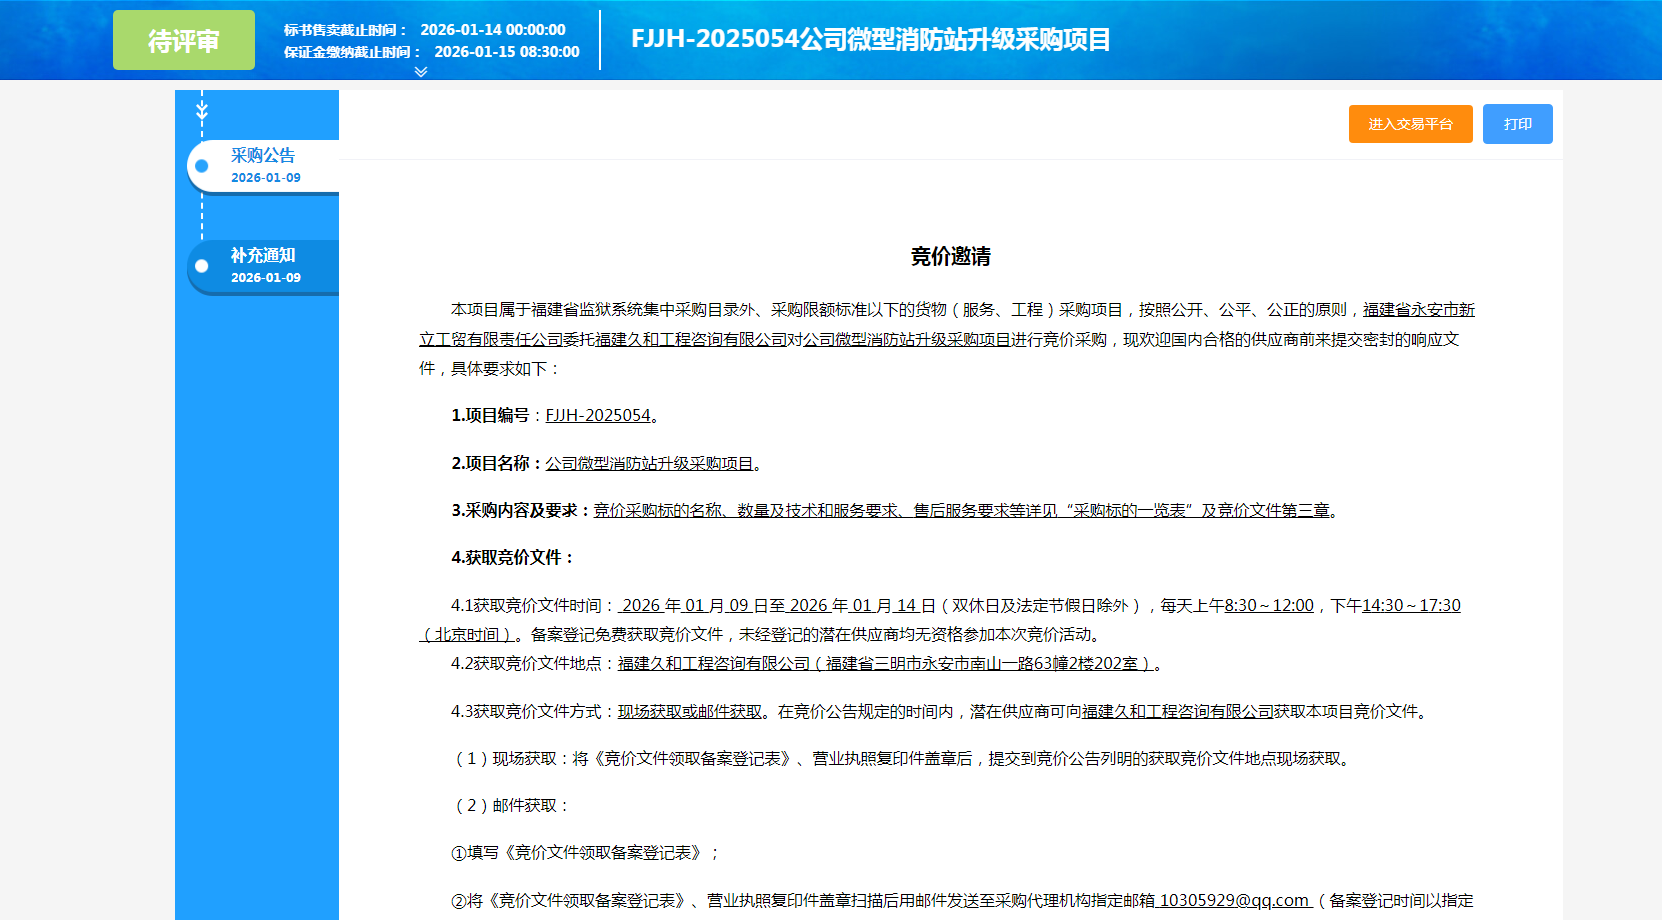Click the white dot beside 补充通知
Screen dimensions: 1662x920
coord(202,266)
